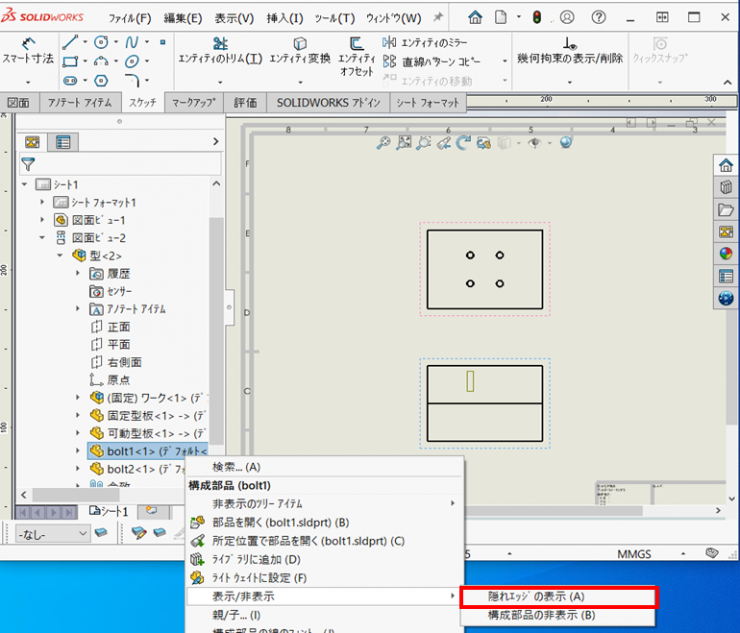740x633 pixels.
Task: Open the line tool dropdown arrow
Action: pyautogui.click(x=85, y=42)
